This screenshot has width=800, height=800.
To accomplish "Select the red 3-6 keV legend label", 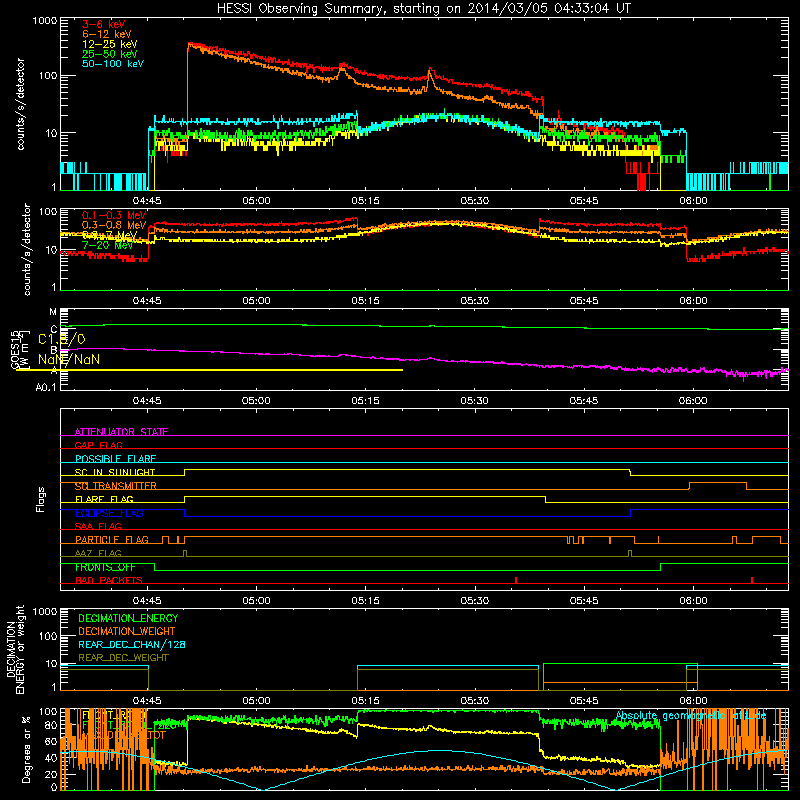I will 104,24.
